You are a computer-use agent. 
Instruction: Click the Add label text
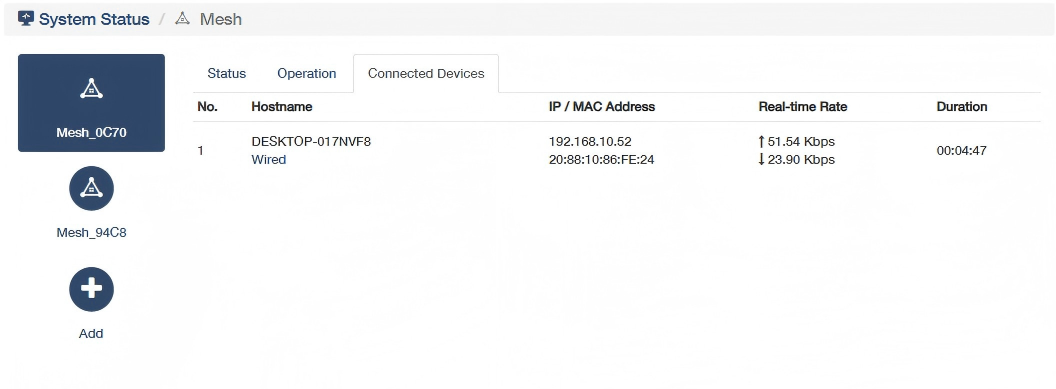[91, 333]
